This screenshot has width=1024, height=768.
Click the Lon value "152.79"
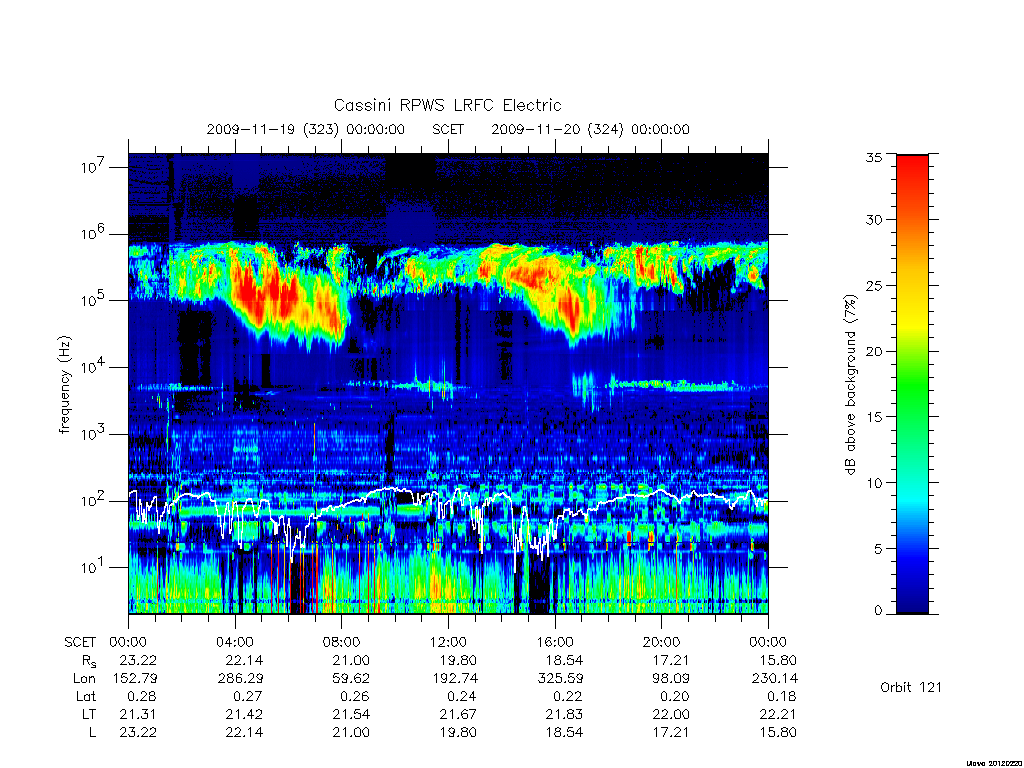135,679
